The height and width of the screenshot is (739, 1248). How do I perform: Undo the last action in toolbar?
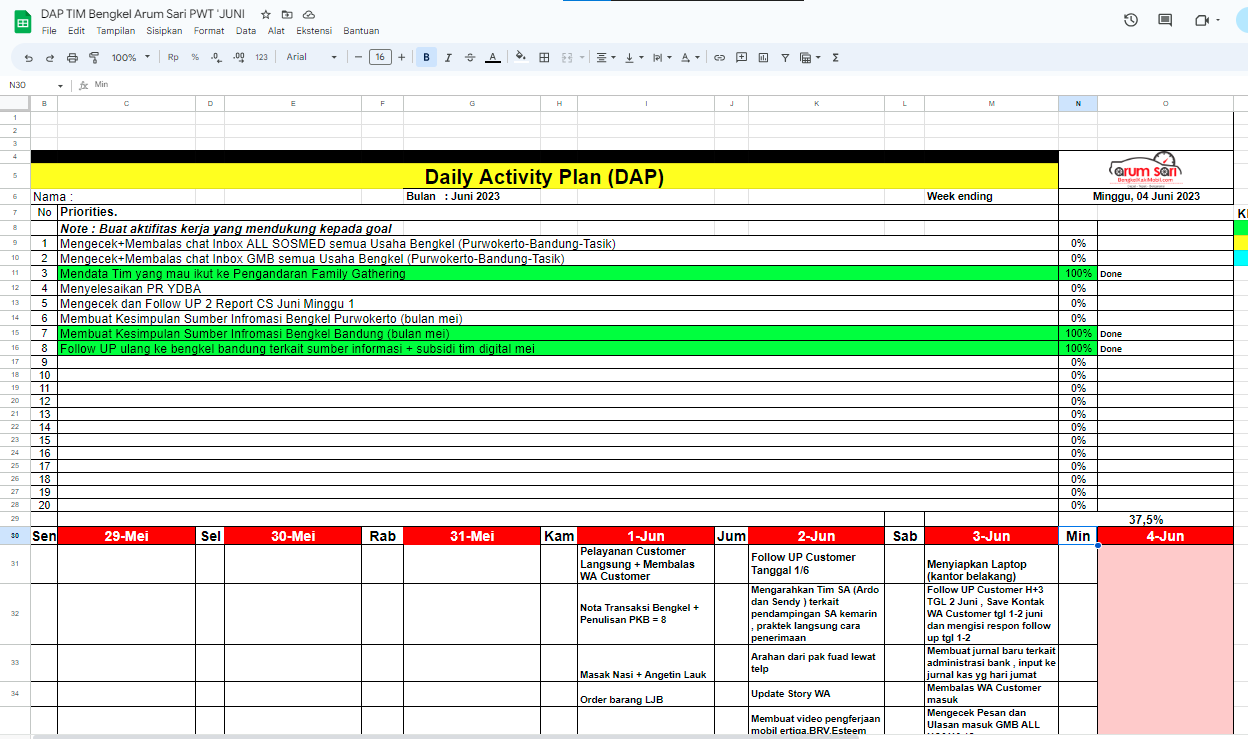(29, 58)
